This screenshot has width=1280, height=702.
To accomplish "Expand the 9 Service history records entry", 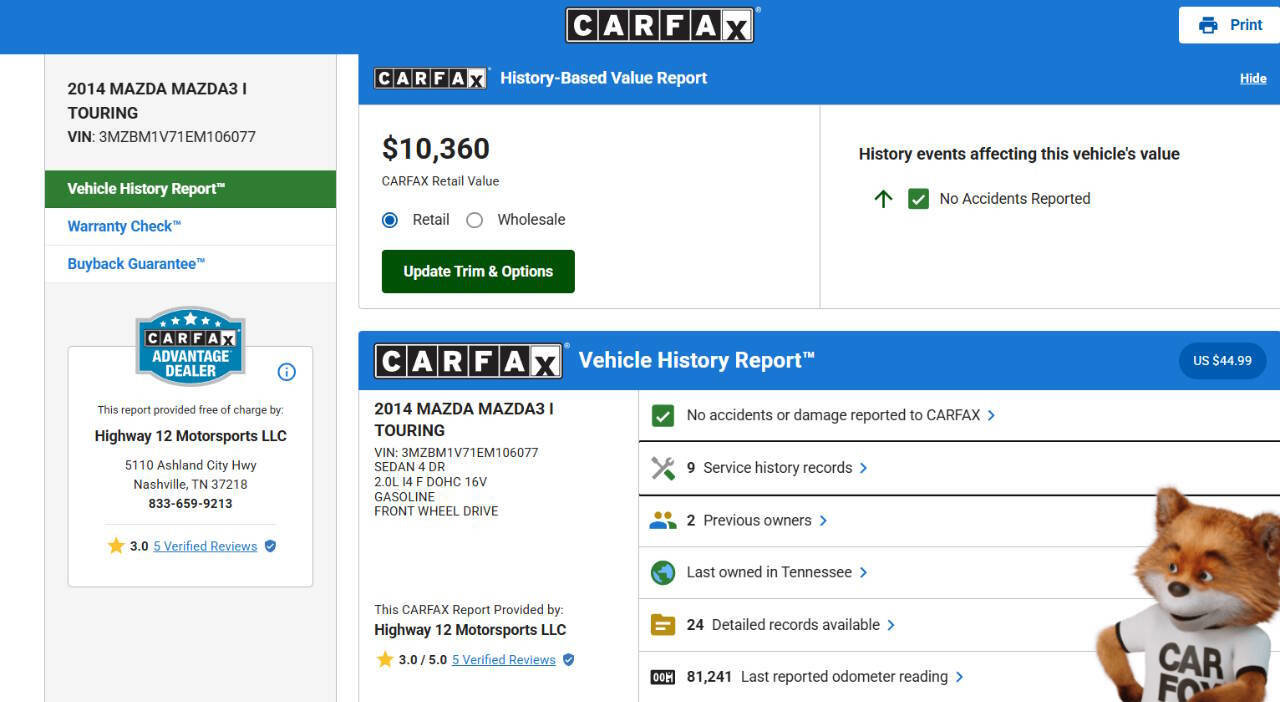I will click(x=863, y=467).
